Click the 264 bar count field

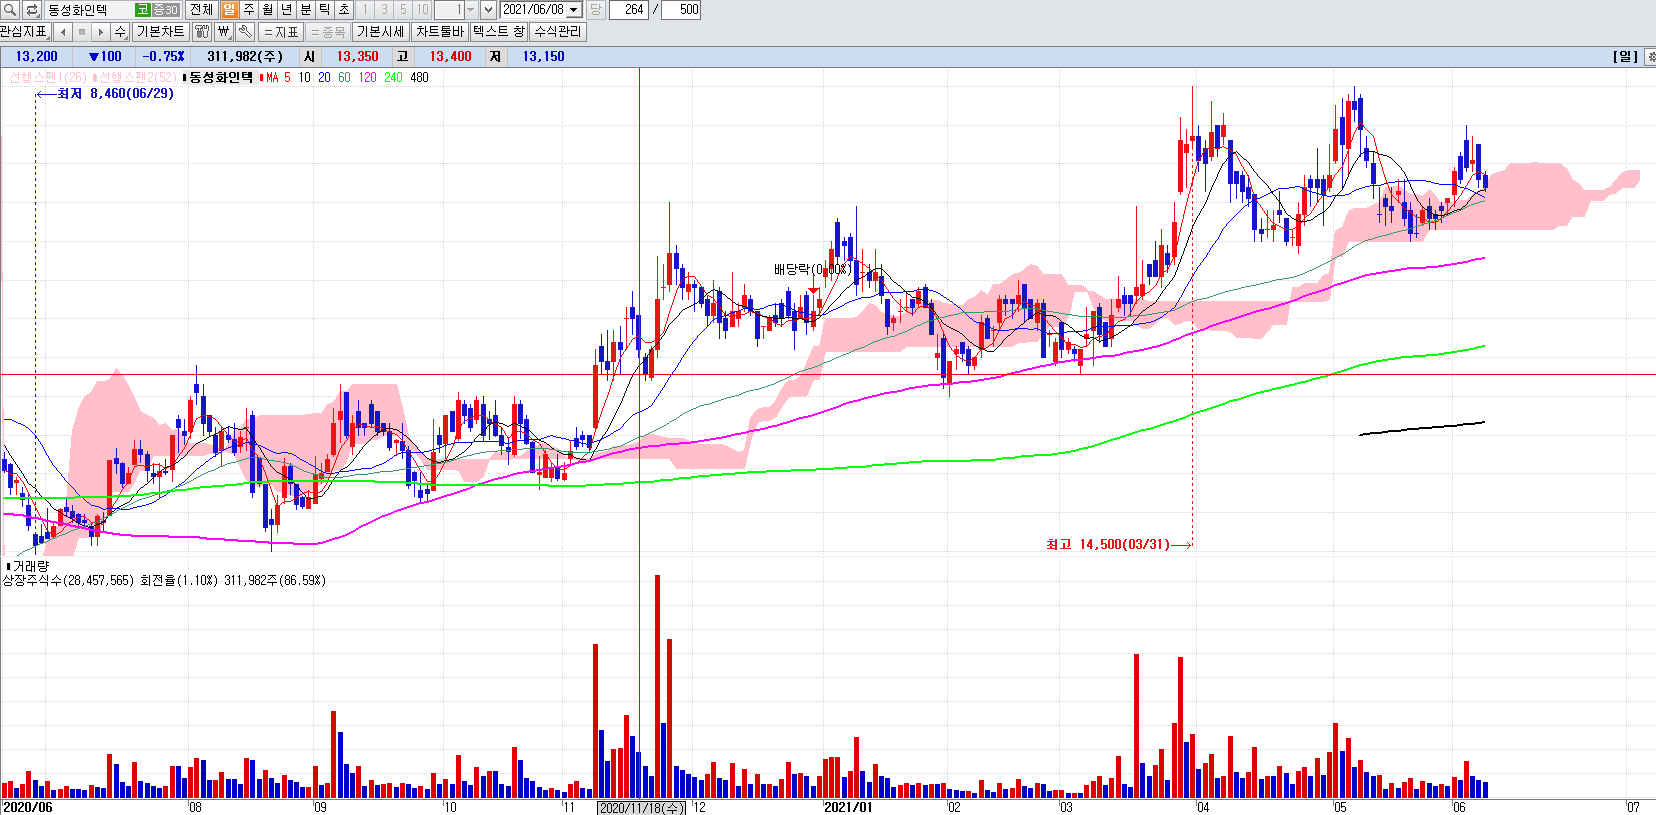(x=629, y=10)
